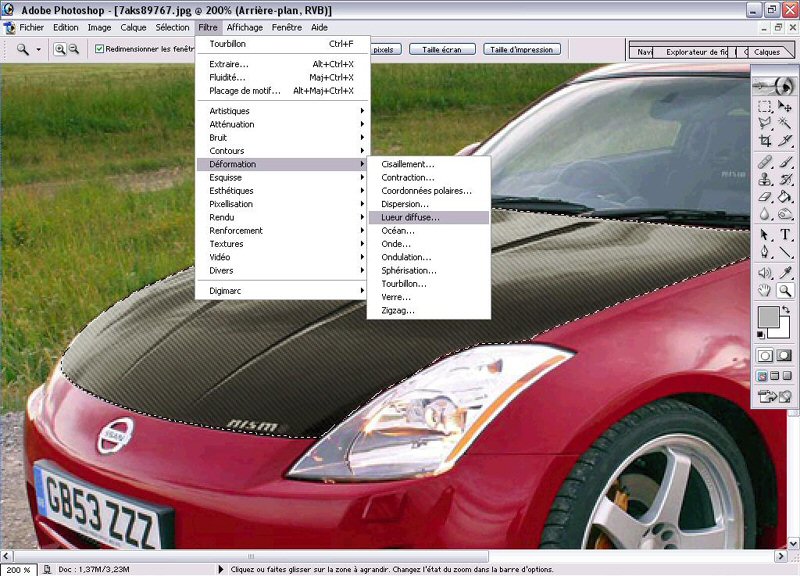This screenshot has width=800, height=576.
Task: Click the partly hidden pixels button
Action: (x=385, y=49)
